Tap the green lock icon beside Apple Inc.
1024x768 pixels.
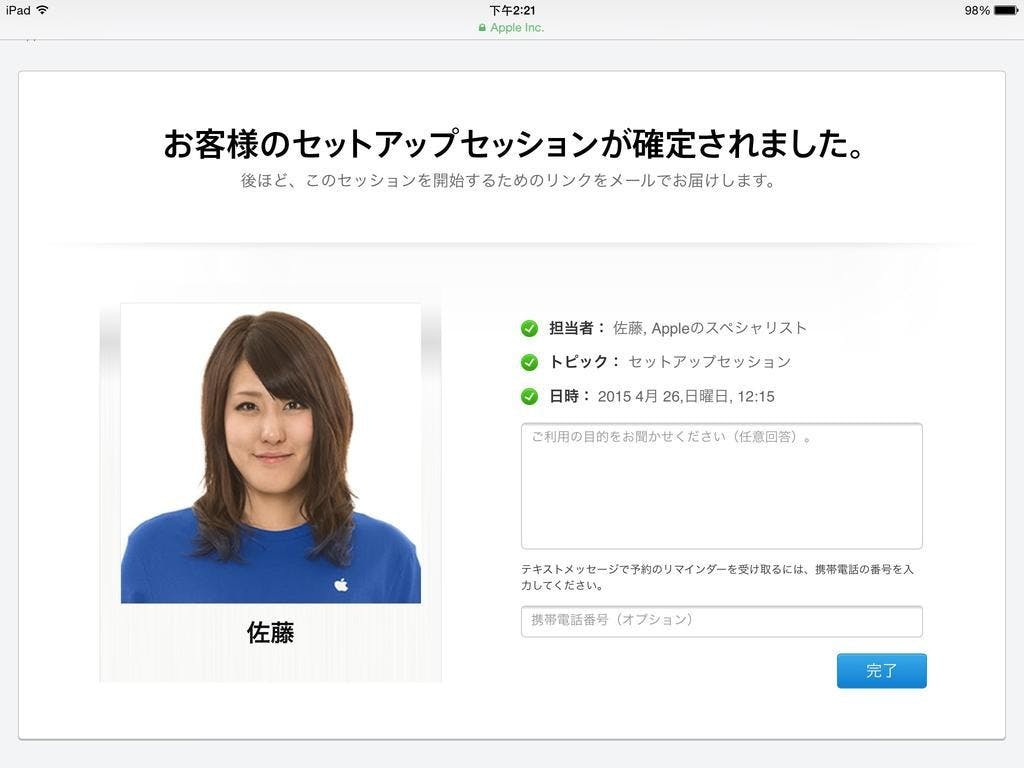click(482, 28)
